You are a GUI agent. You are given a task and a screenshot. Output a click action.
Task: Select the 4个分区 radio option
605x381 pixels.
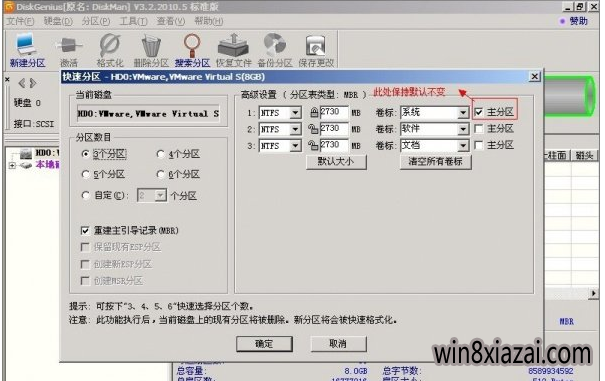click(161, 154)
